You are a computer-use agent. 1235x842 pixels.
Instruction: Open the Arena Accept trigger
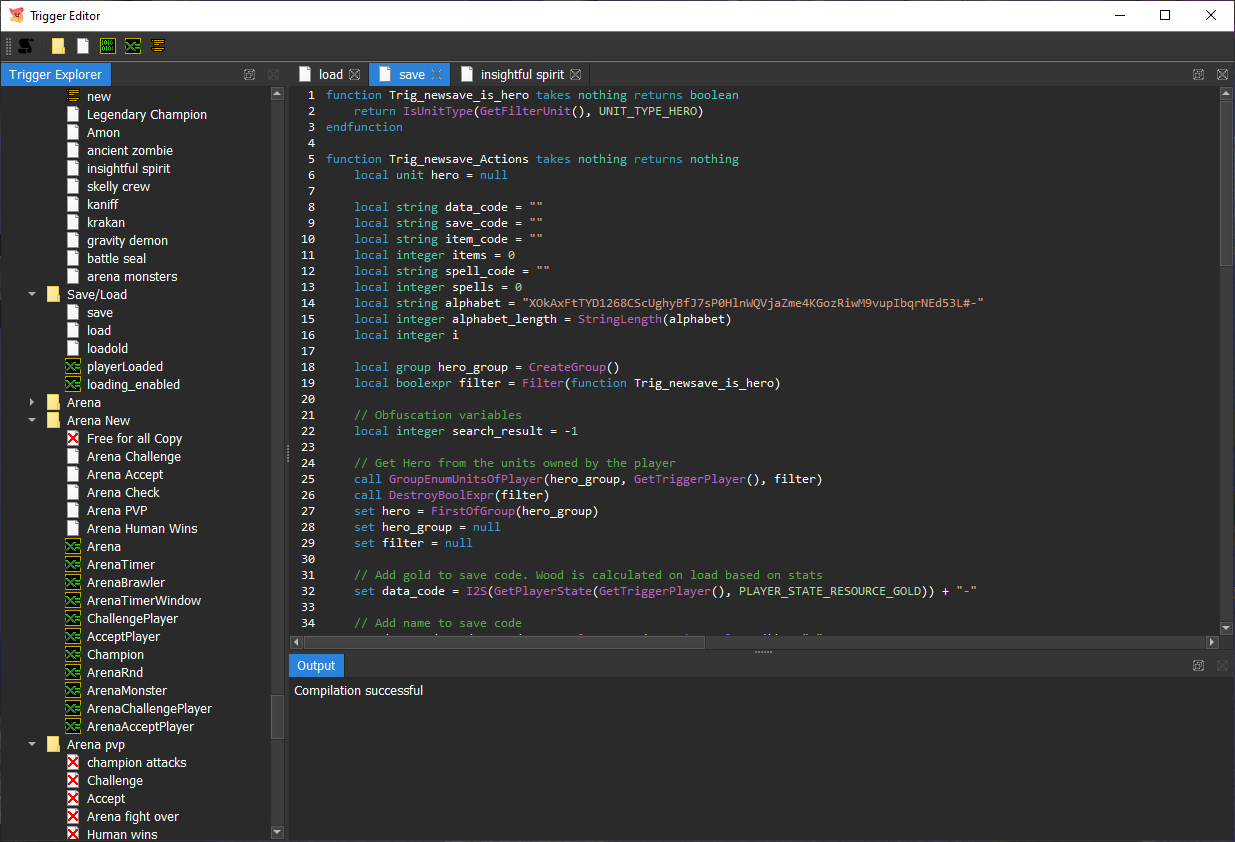click(x=125, y=475)
